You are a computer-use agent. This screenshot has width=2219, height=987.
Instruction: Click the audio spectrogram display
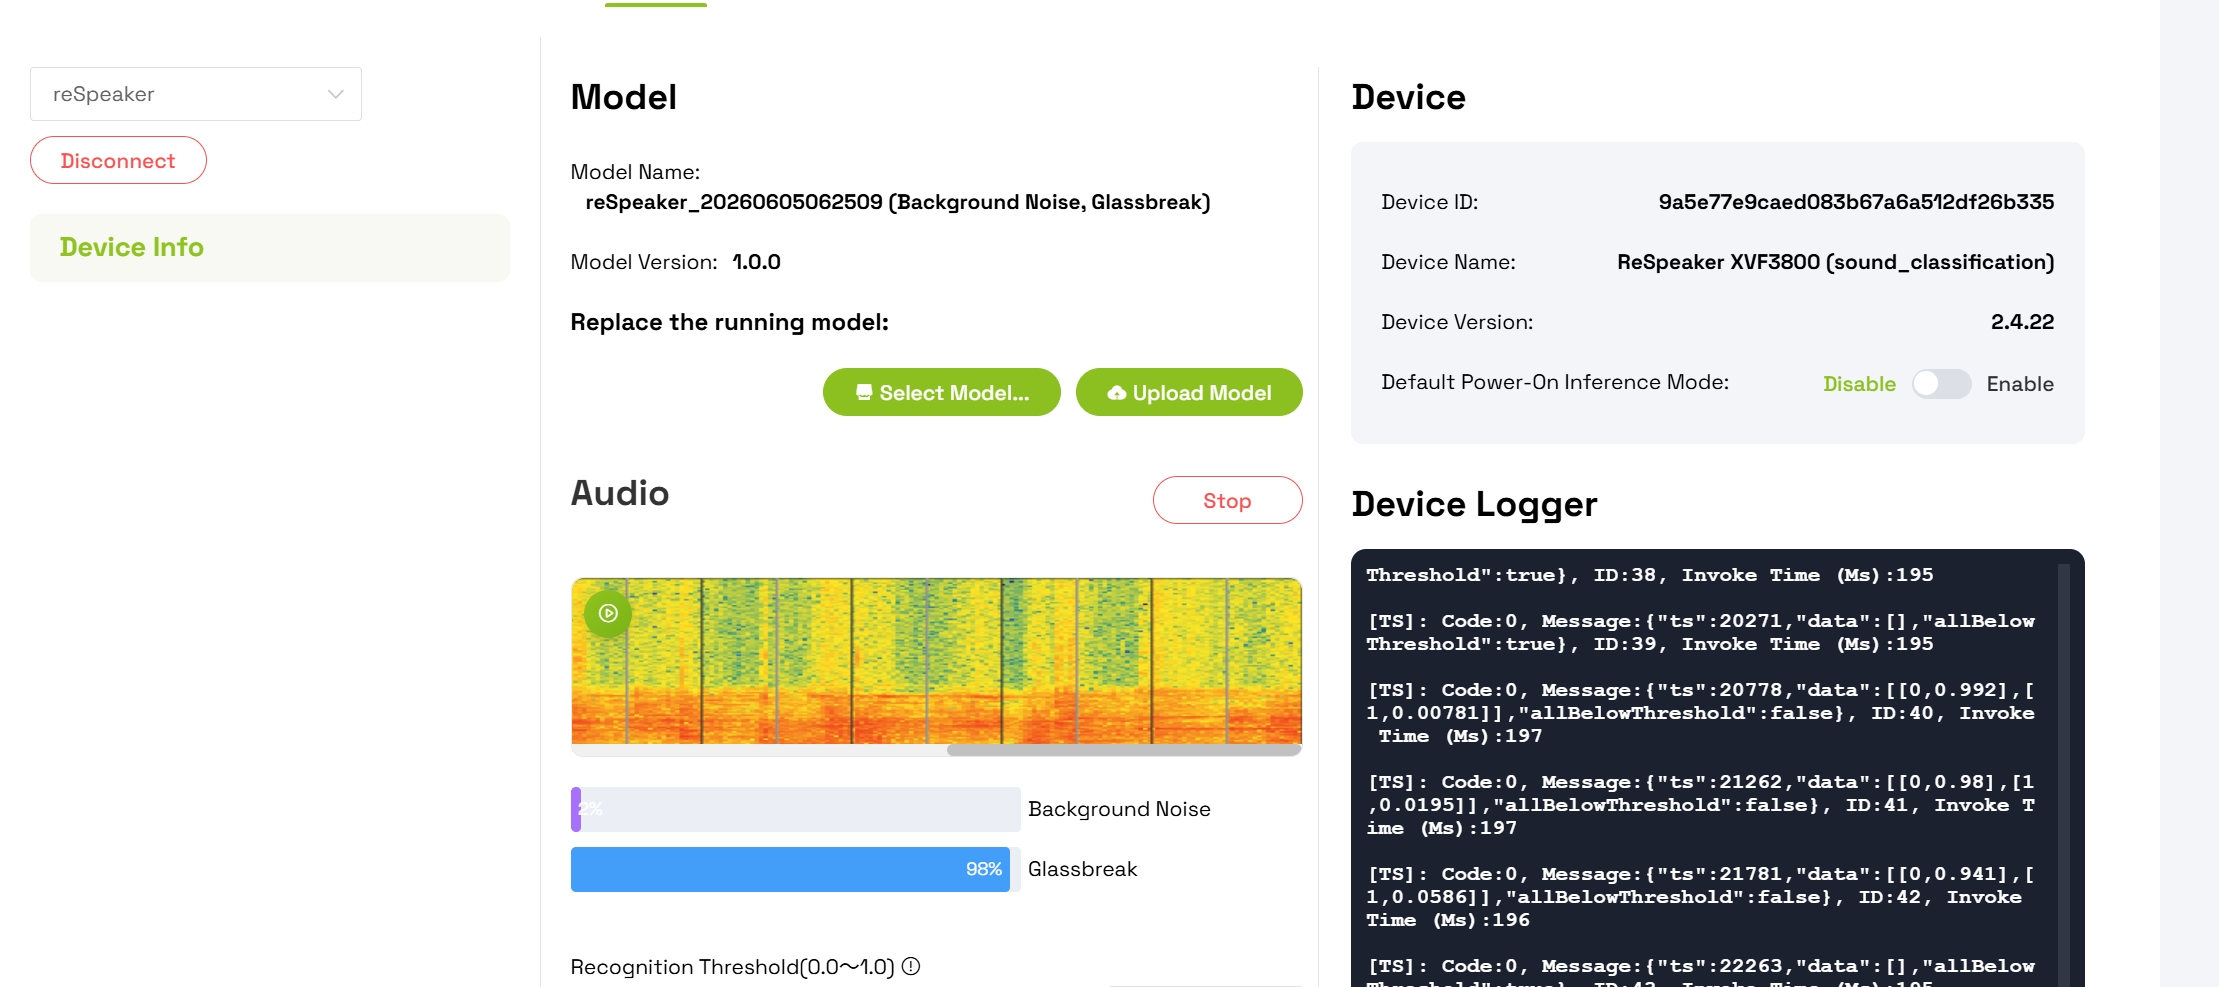tap(936, 661)
